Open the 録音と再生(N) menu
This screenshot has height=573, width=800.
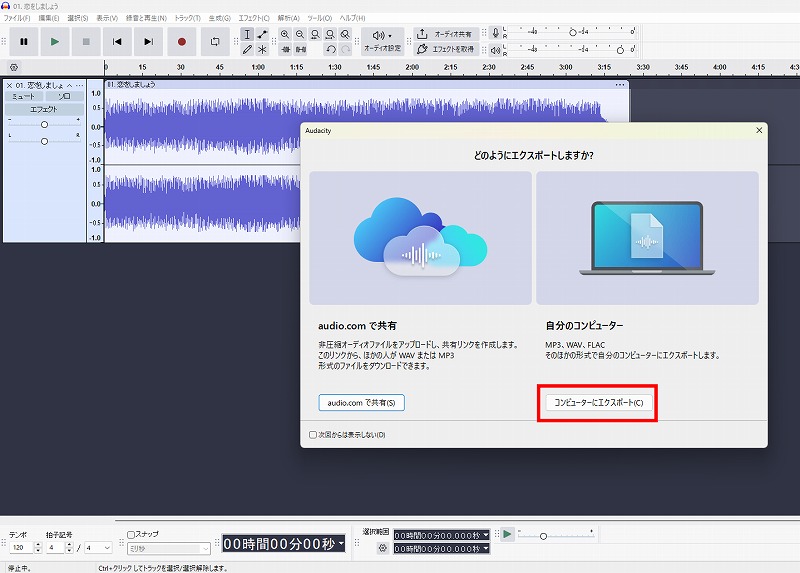click(x=146, y=18)
